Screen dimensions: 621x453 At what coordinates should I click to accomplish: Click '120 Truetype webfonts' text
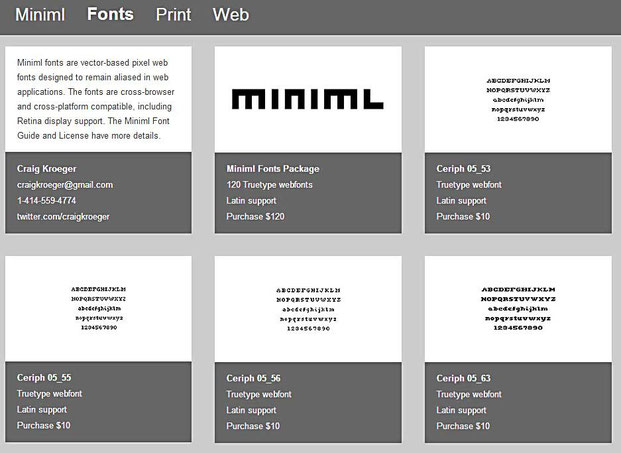click(x=269, y=185)
